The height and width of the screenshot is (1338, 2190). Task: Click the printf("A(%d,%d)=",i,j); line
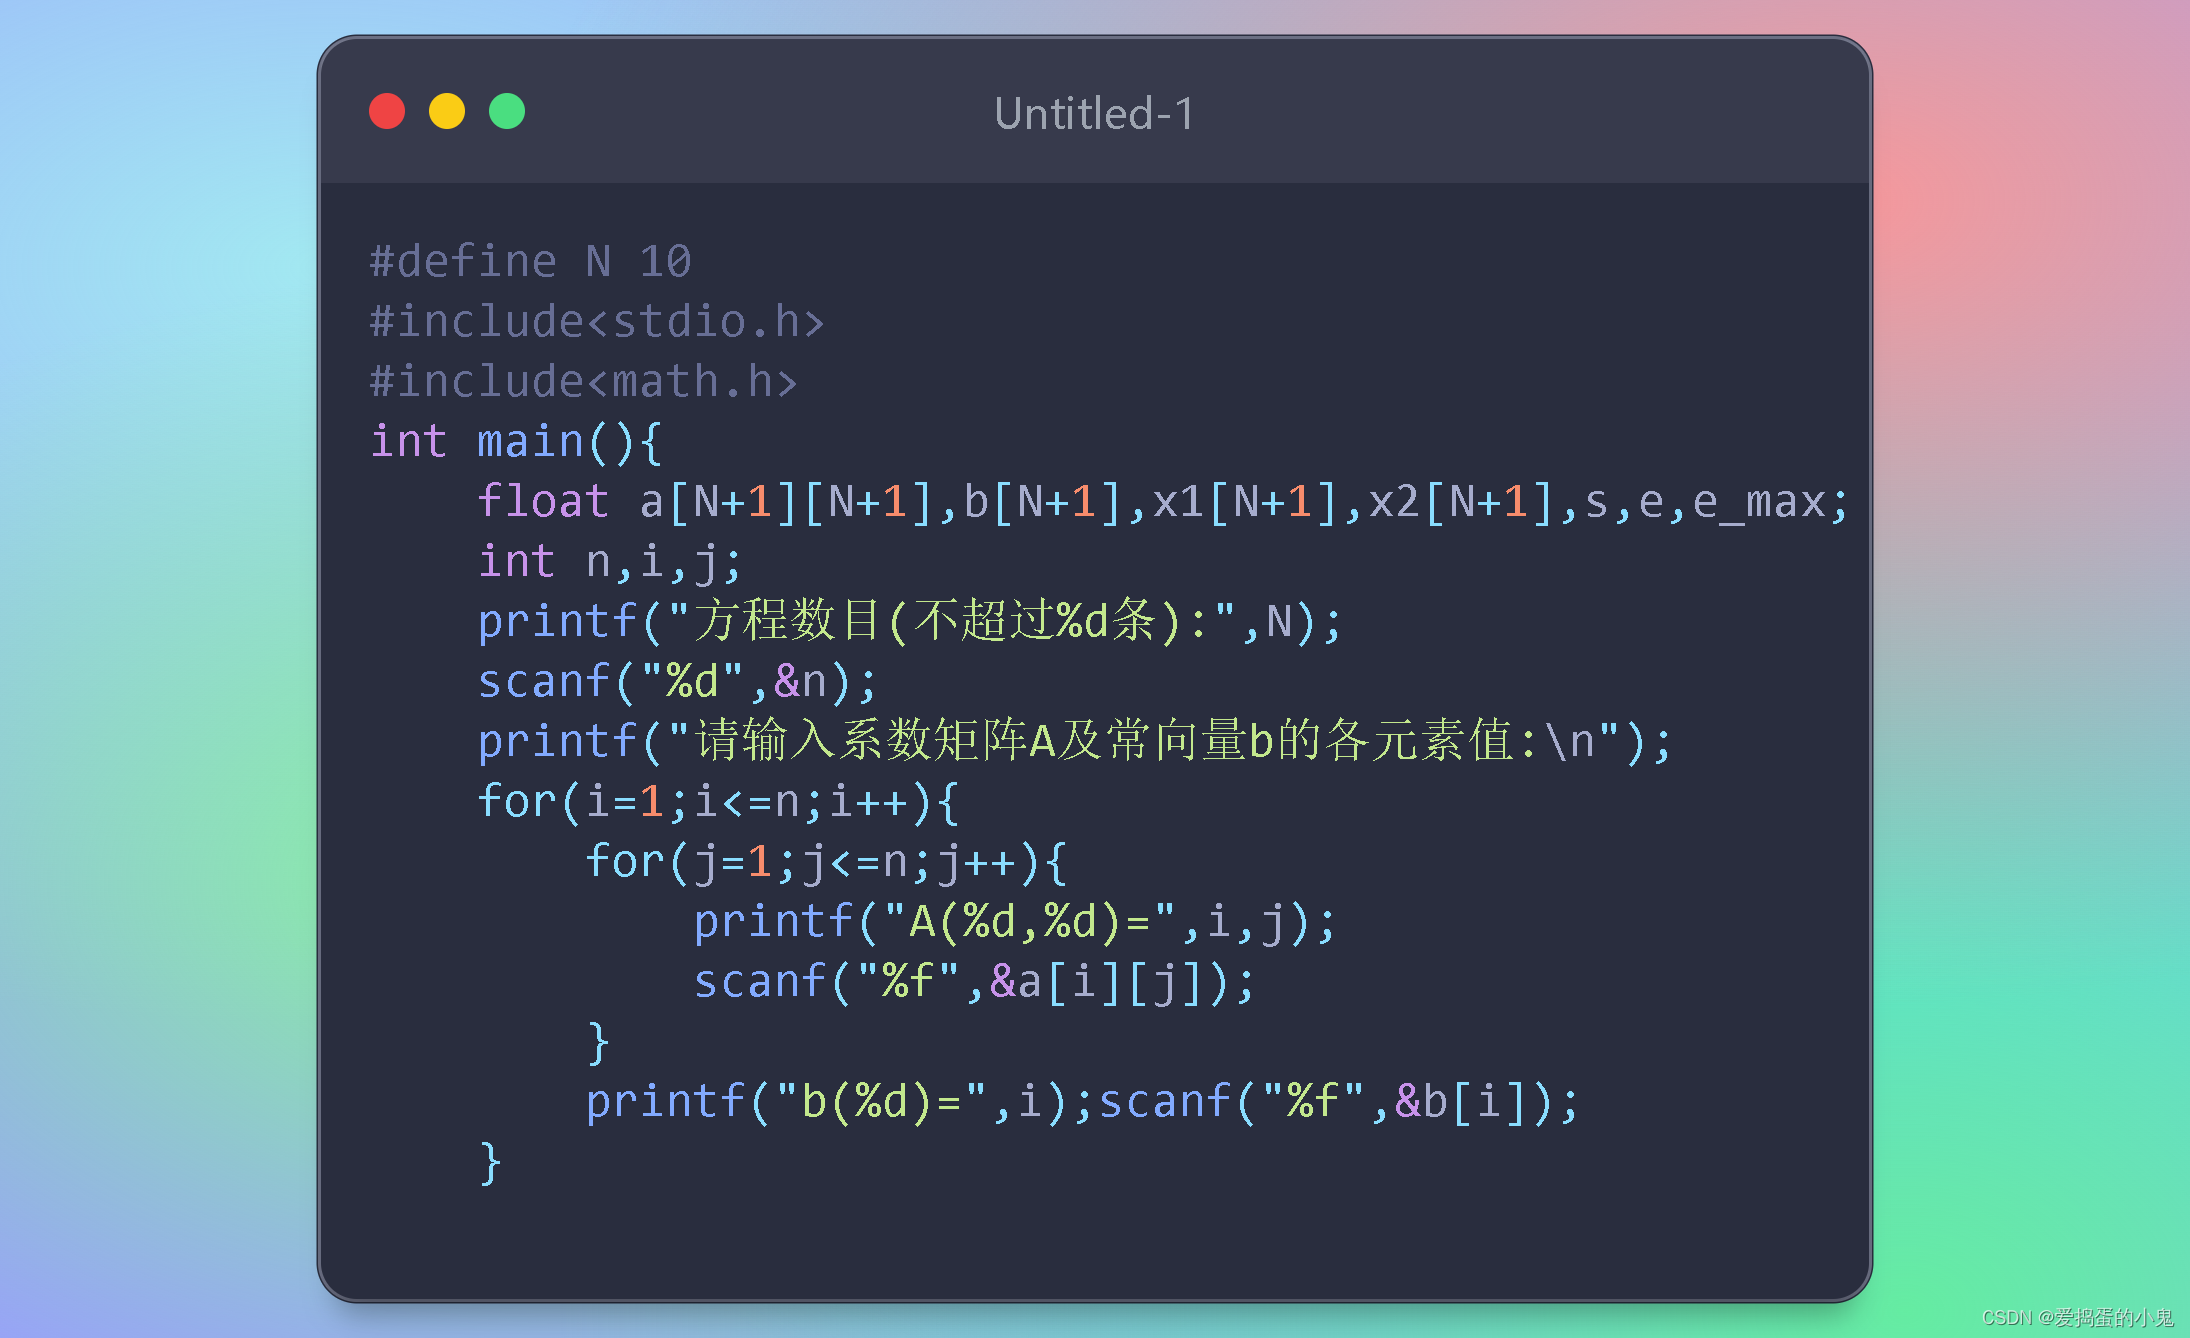tap(1014, 922)
